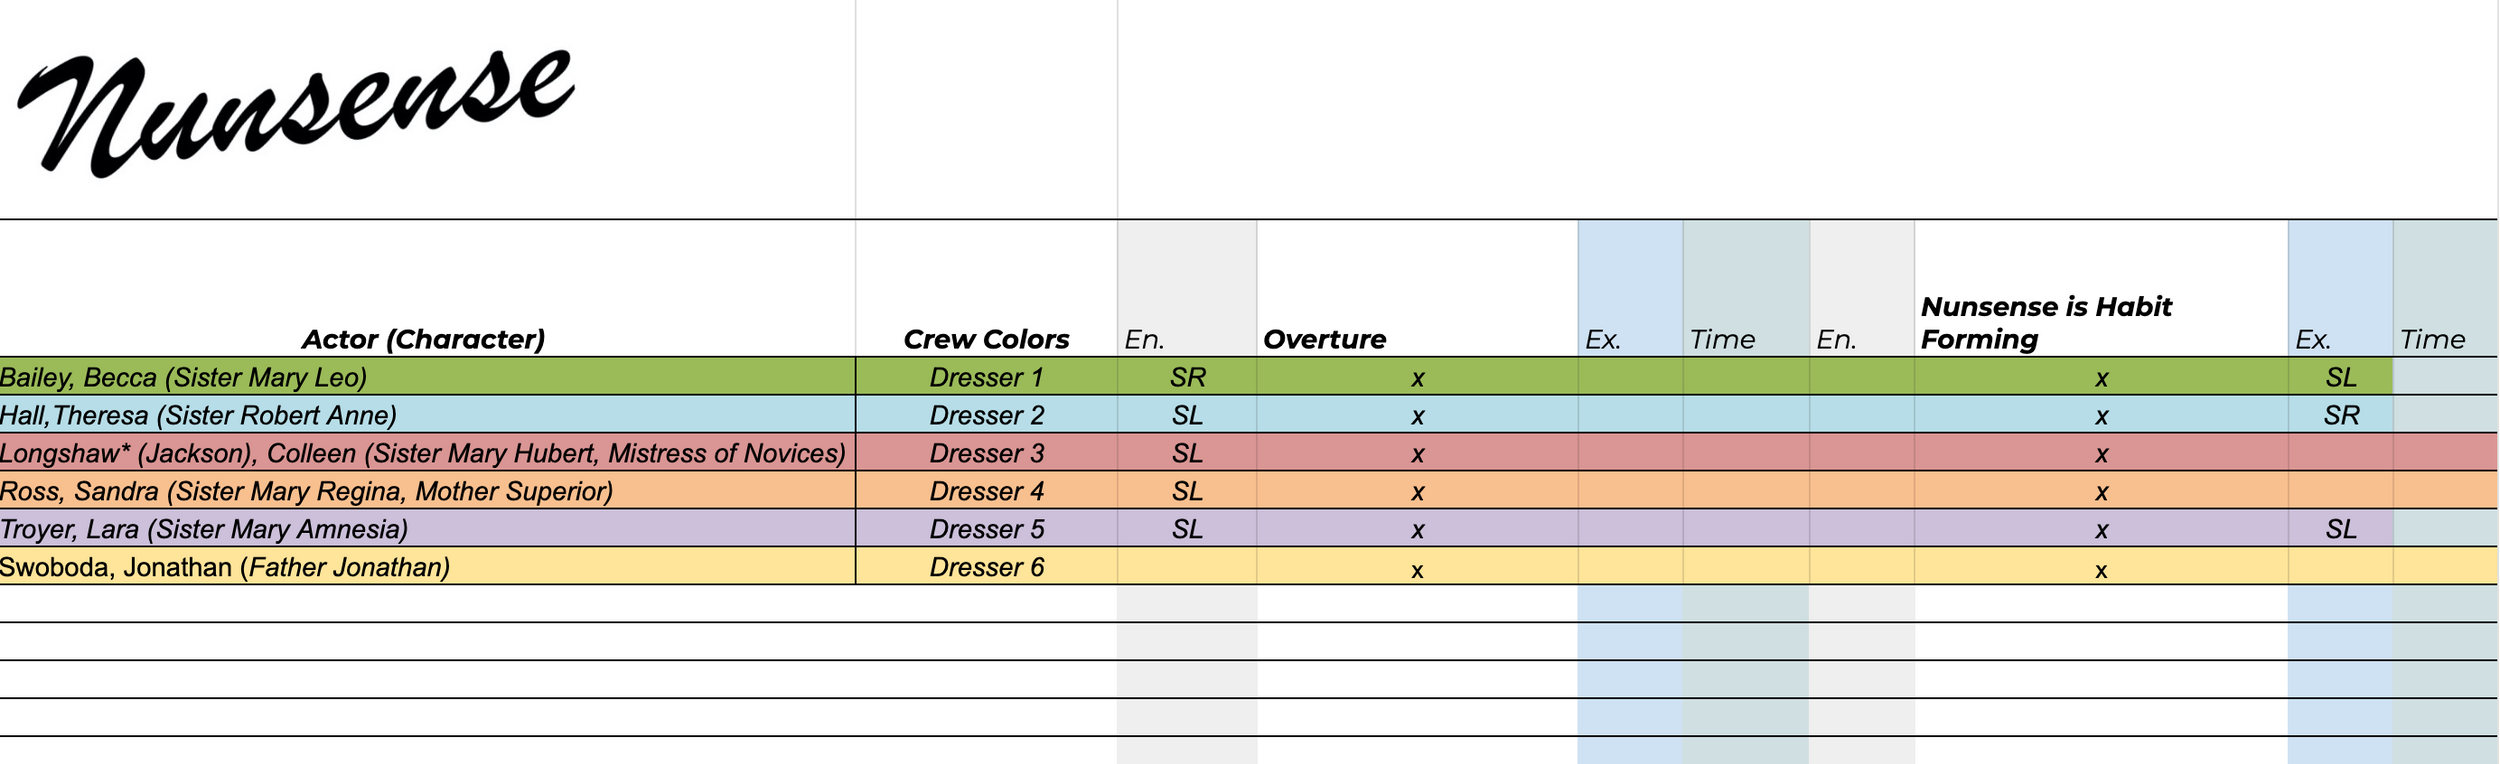Click the yellow Dresser 6 cell
This screenshot has width=2500, height=764.
986,567
